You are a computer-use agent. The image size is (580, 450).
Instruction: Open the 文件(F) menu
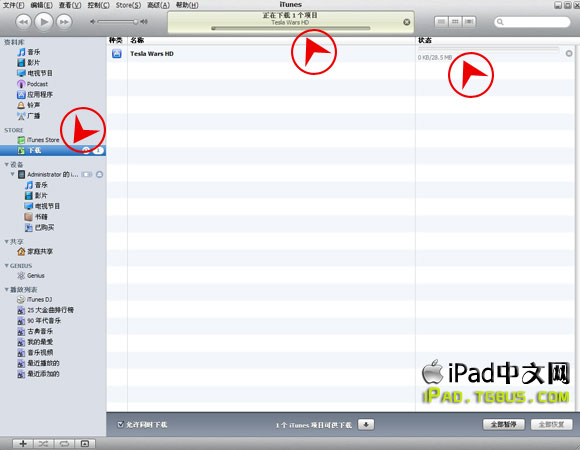[x=14, y=5]
